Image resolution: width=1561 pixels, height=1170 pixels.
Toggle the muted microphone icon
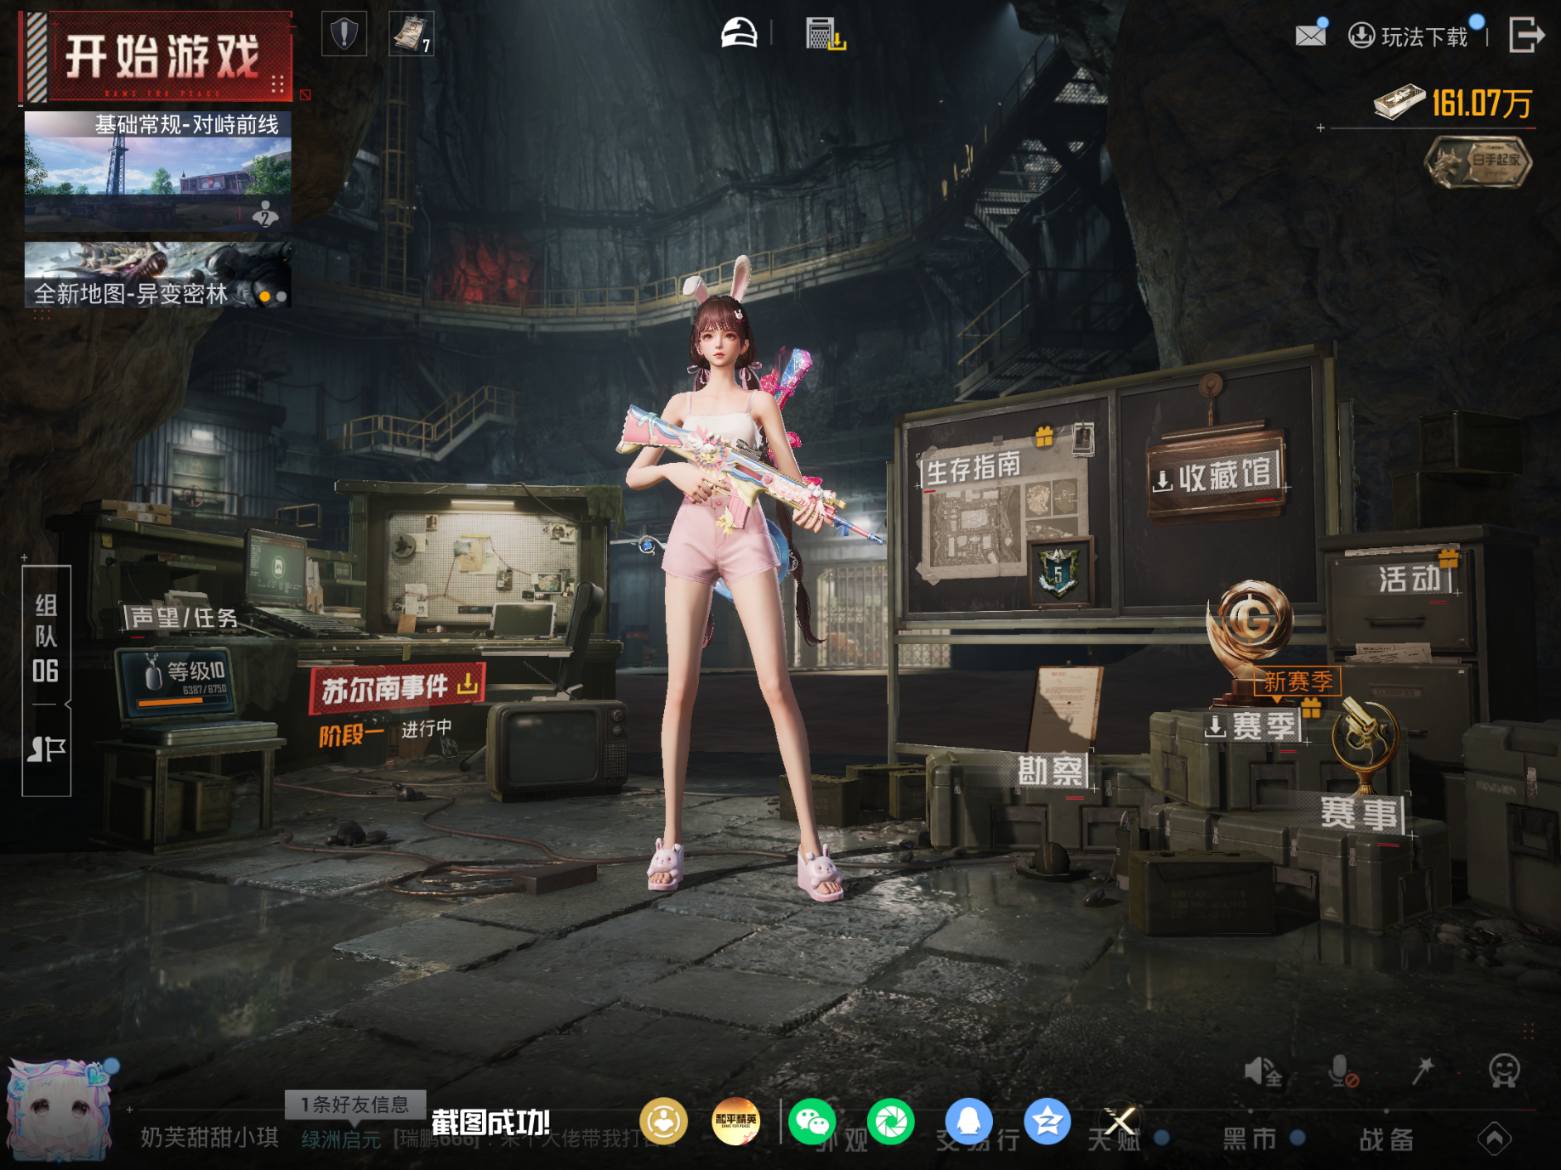click(x=1342, y=1071)
